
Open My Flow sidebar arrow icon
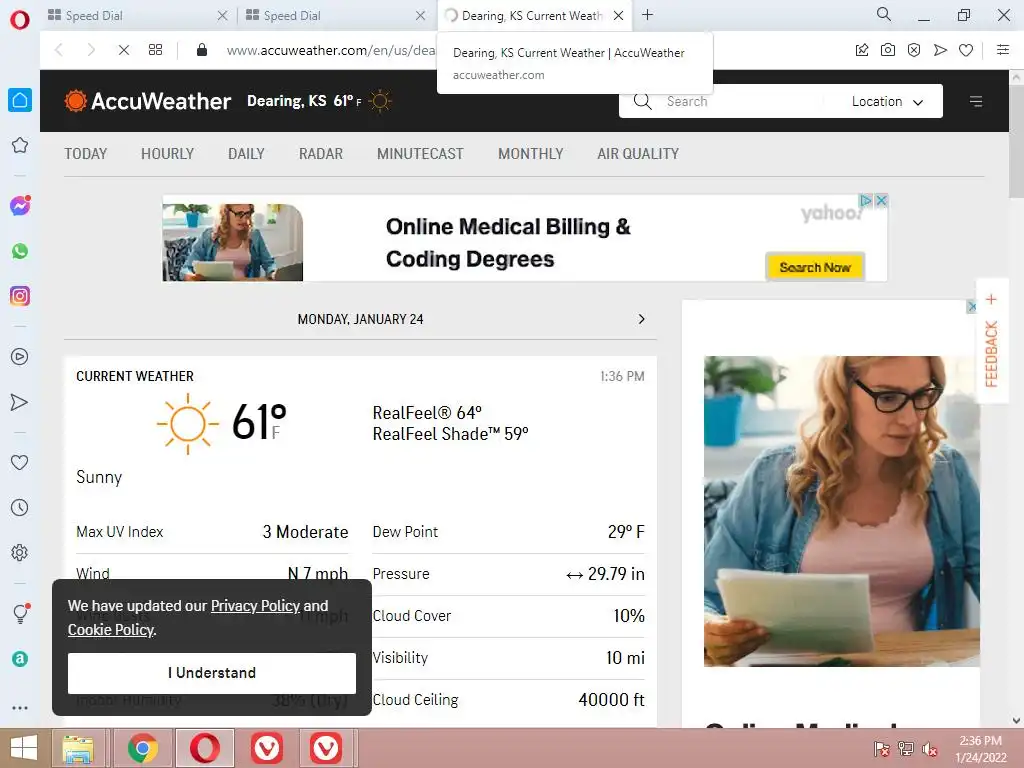coord(20,402)
